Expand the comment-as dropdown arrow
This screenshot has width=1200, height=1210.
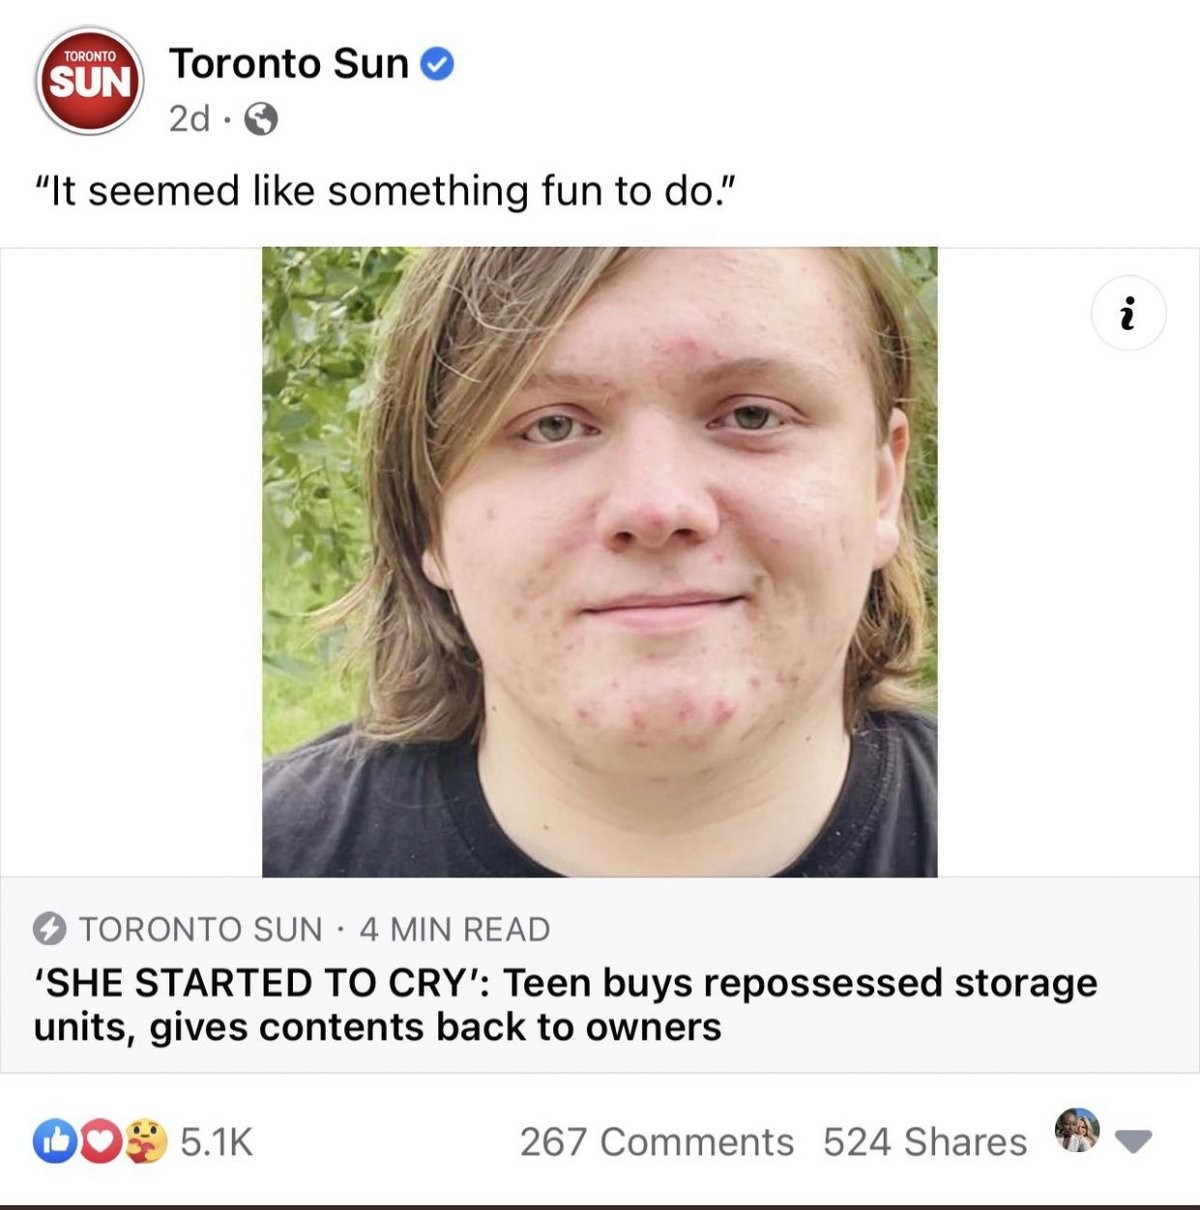(x=1133, y=1140)
